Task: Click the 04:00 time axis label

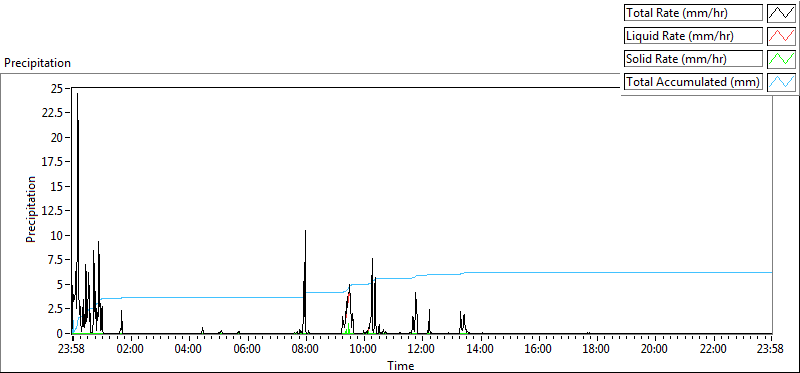Action: pos(189,350)
